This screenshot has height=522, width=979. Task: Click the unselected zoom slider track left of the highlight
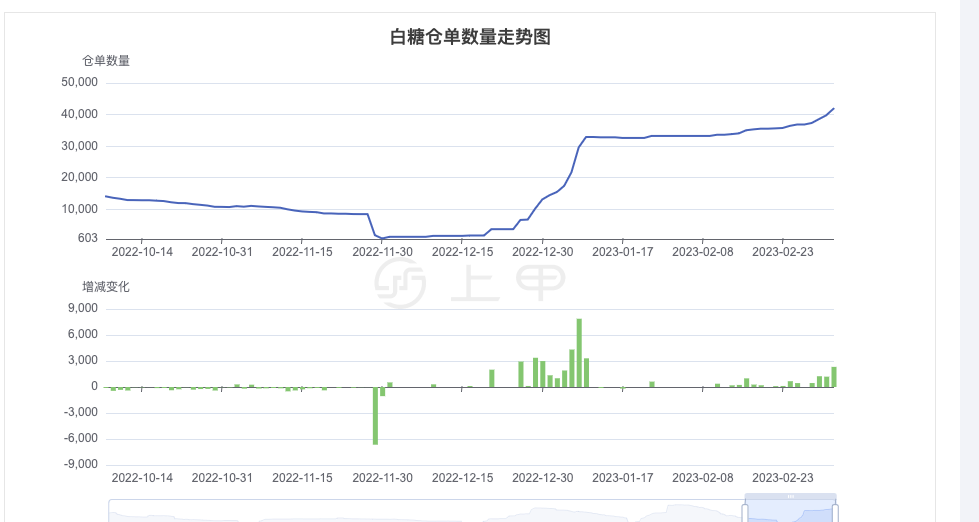(420, 512)
